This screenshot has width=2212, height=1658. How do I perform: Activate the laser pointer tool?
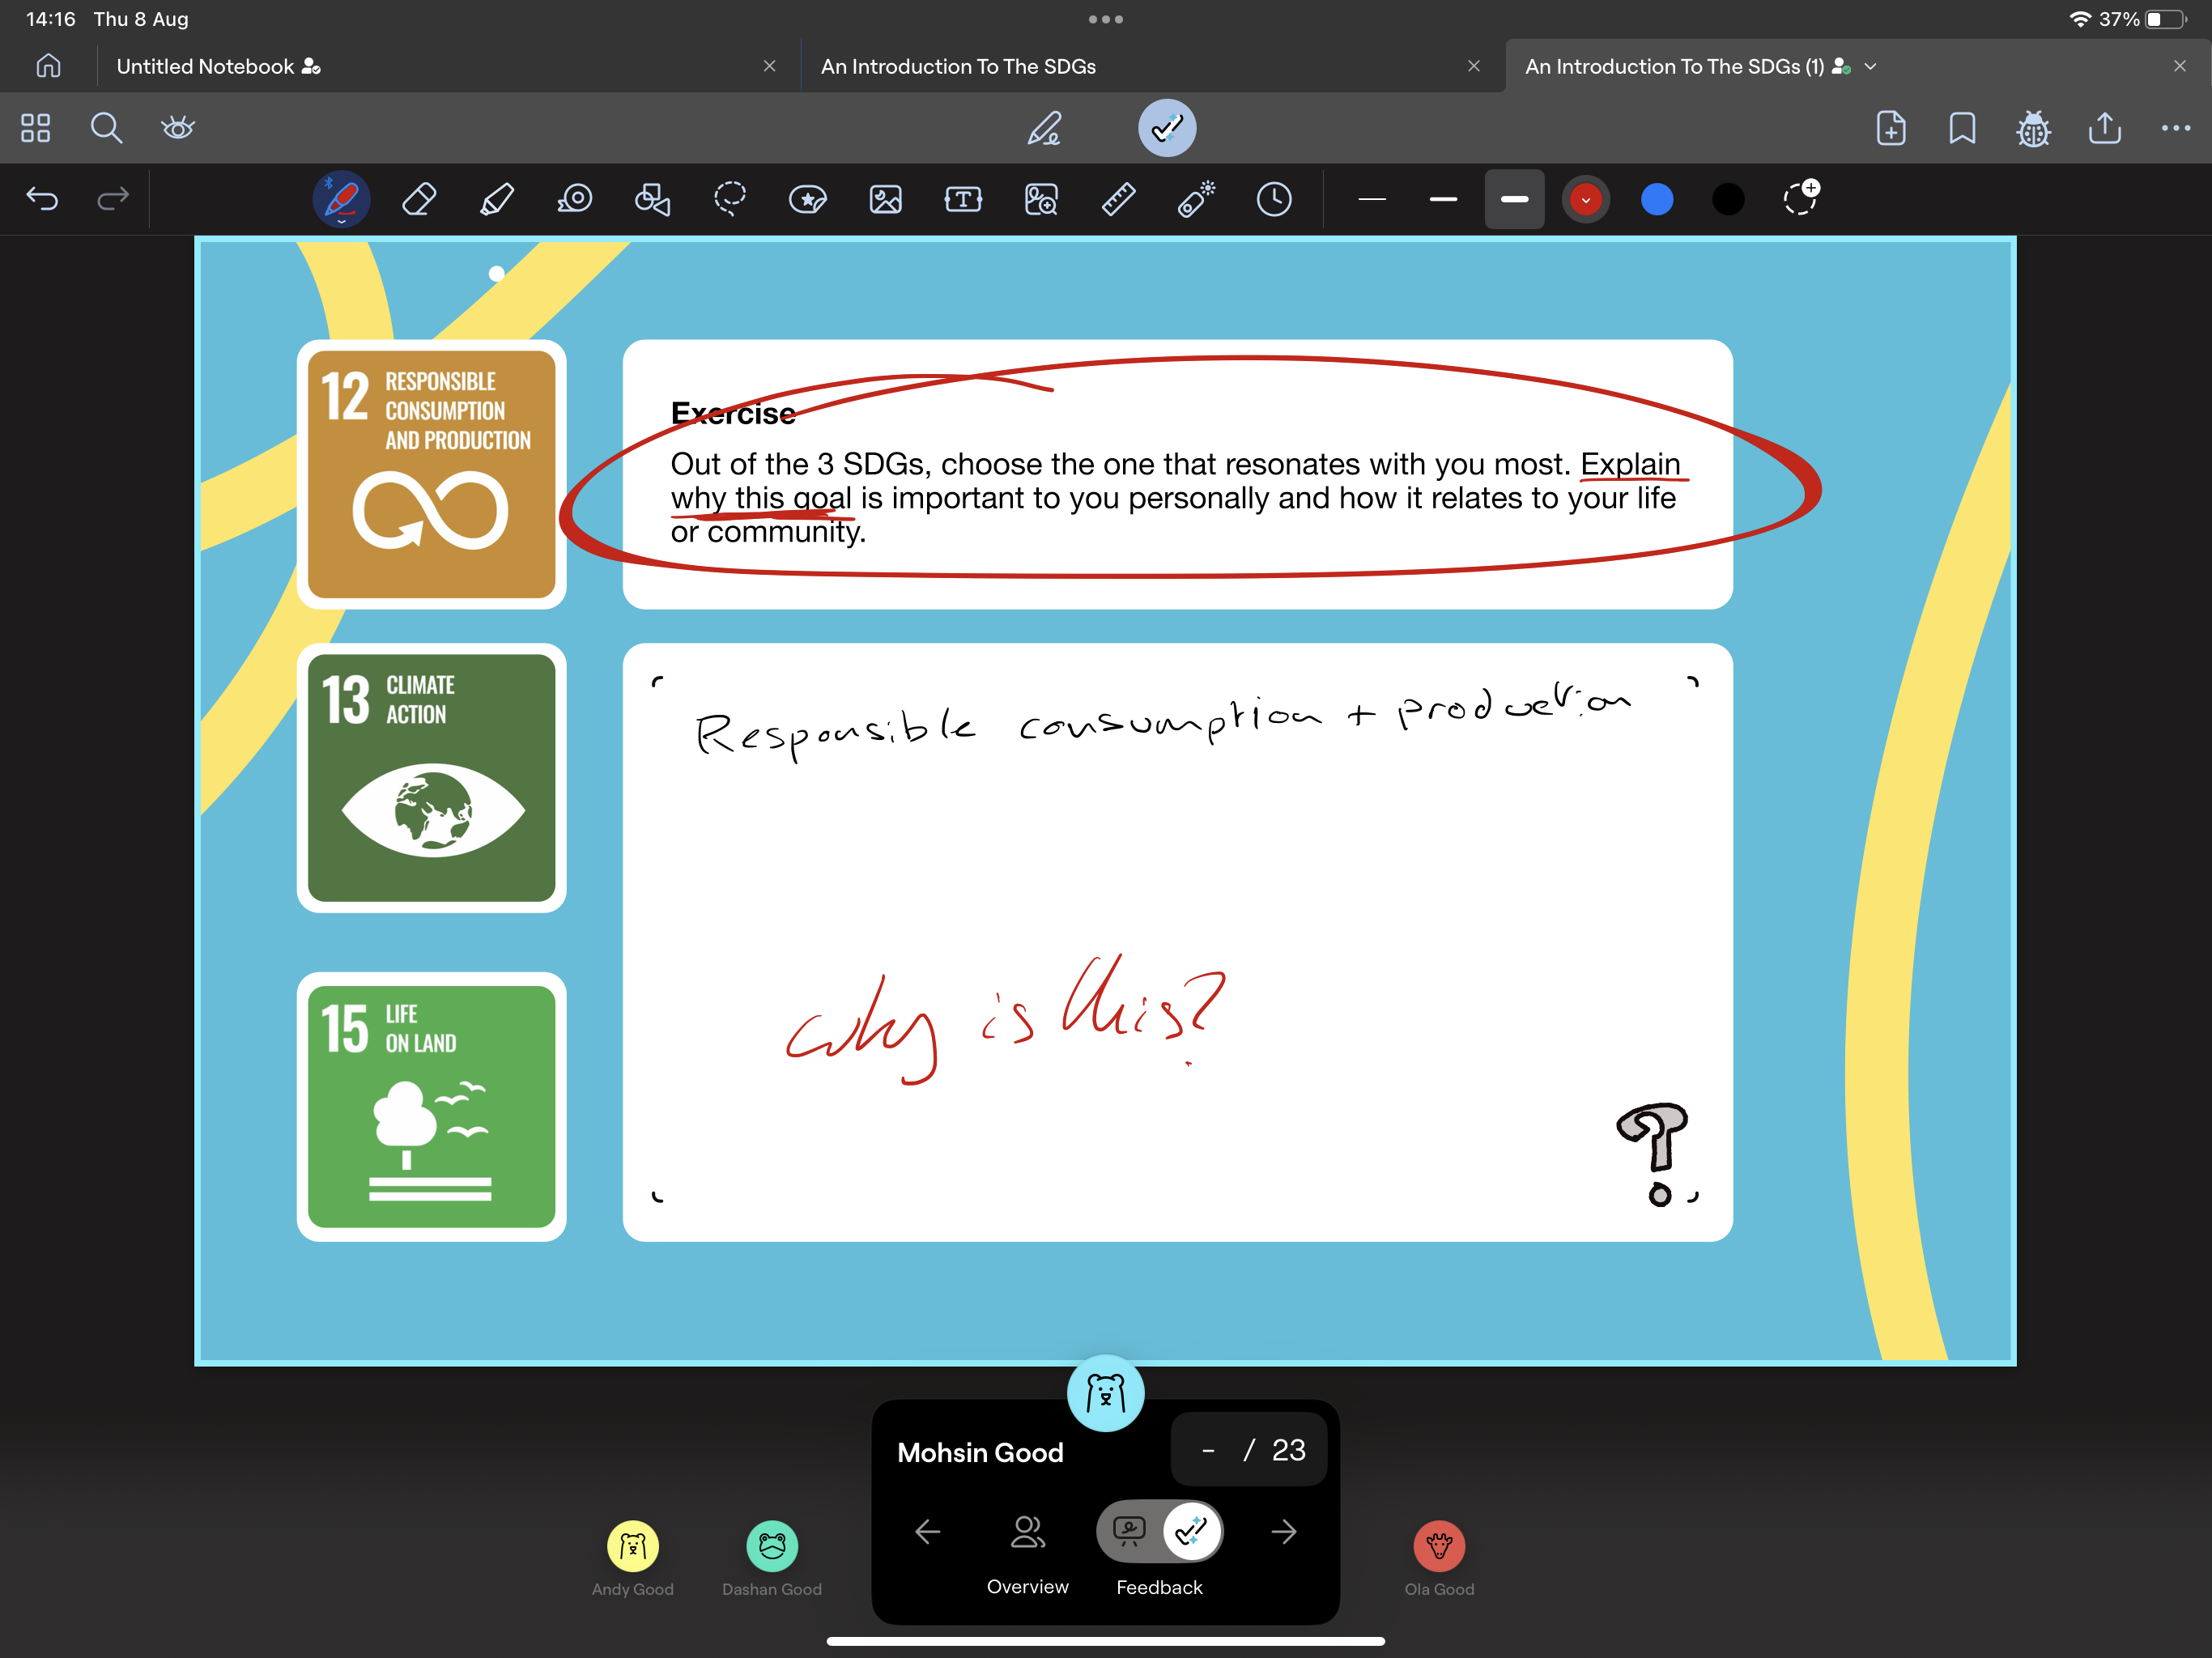1196,199
